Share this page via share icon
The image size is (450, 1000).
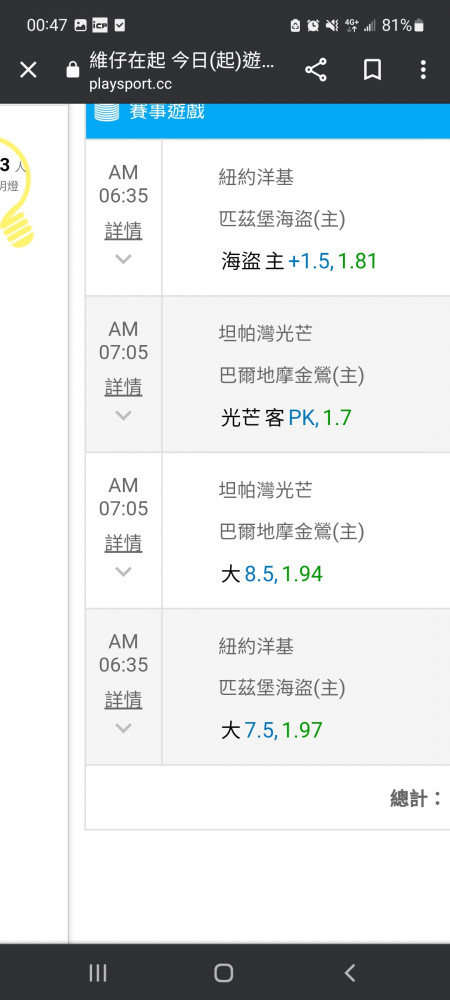tap(316, 70)
